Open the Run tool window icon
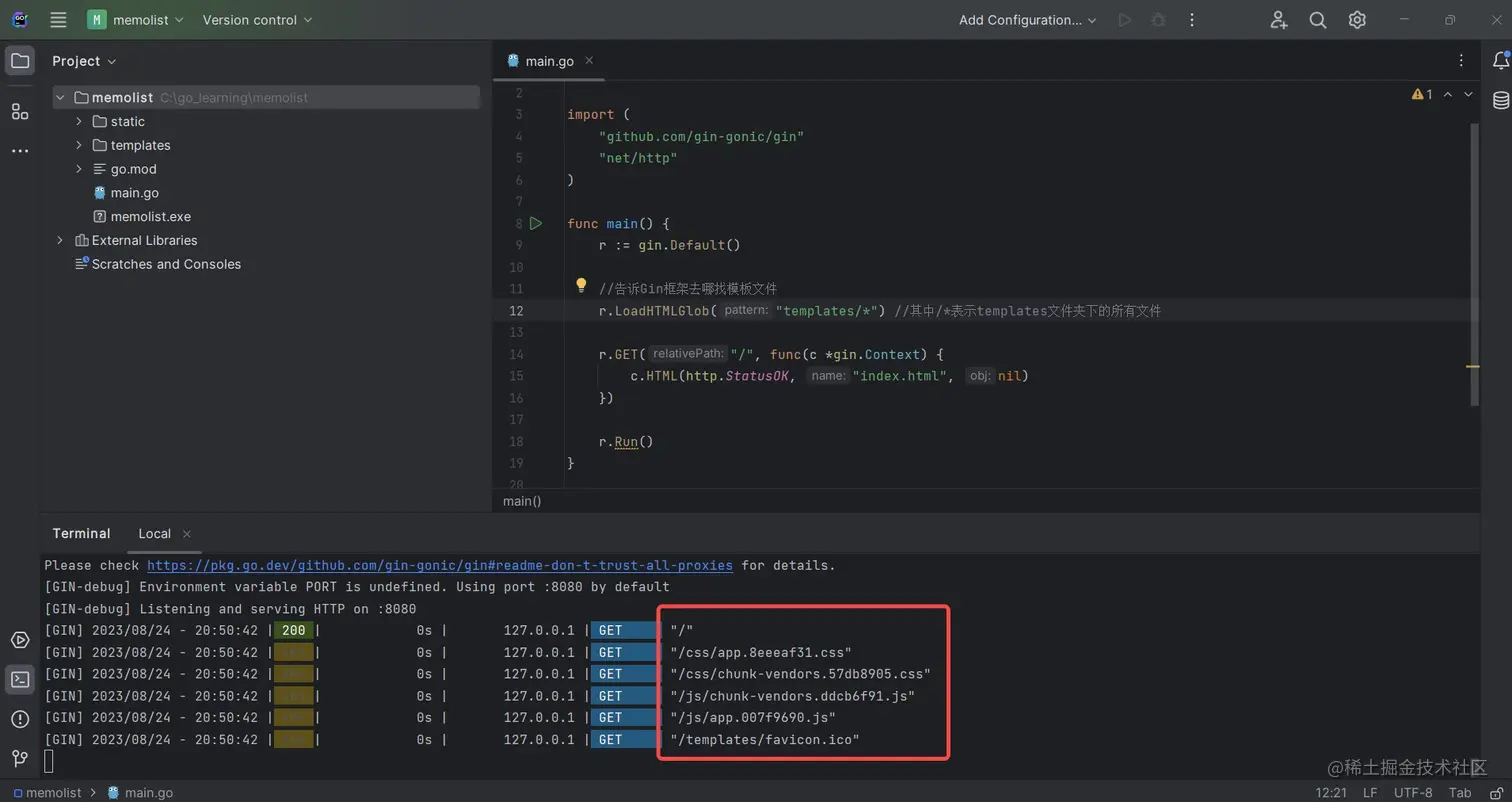This screenshot has height=802, width=1512. 20,640
